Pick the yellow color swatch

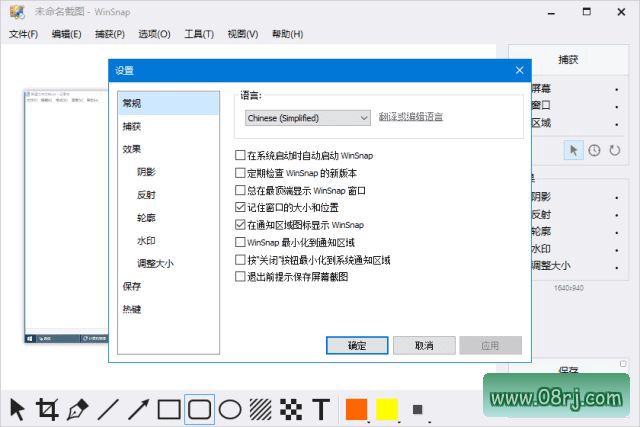tap(387, 409)
